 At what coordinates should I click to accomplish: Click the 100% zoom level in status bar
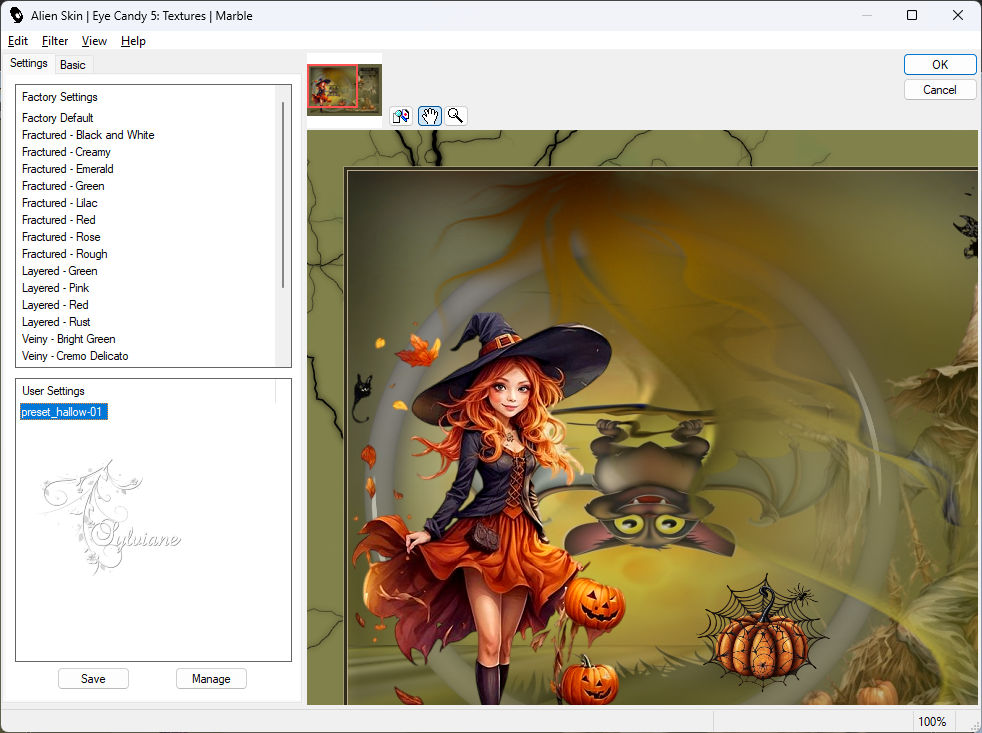tap(932, 721)
